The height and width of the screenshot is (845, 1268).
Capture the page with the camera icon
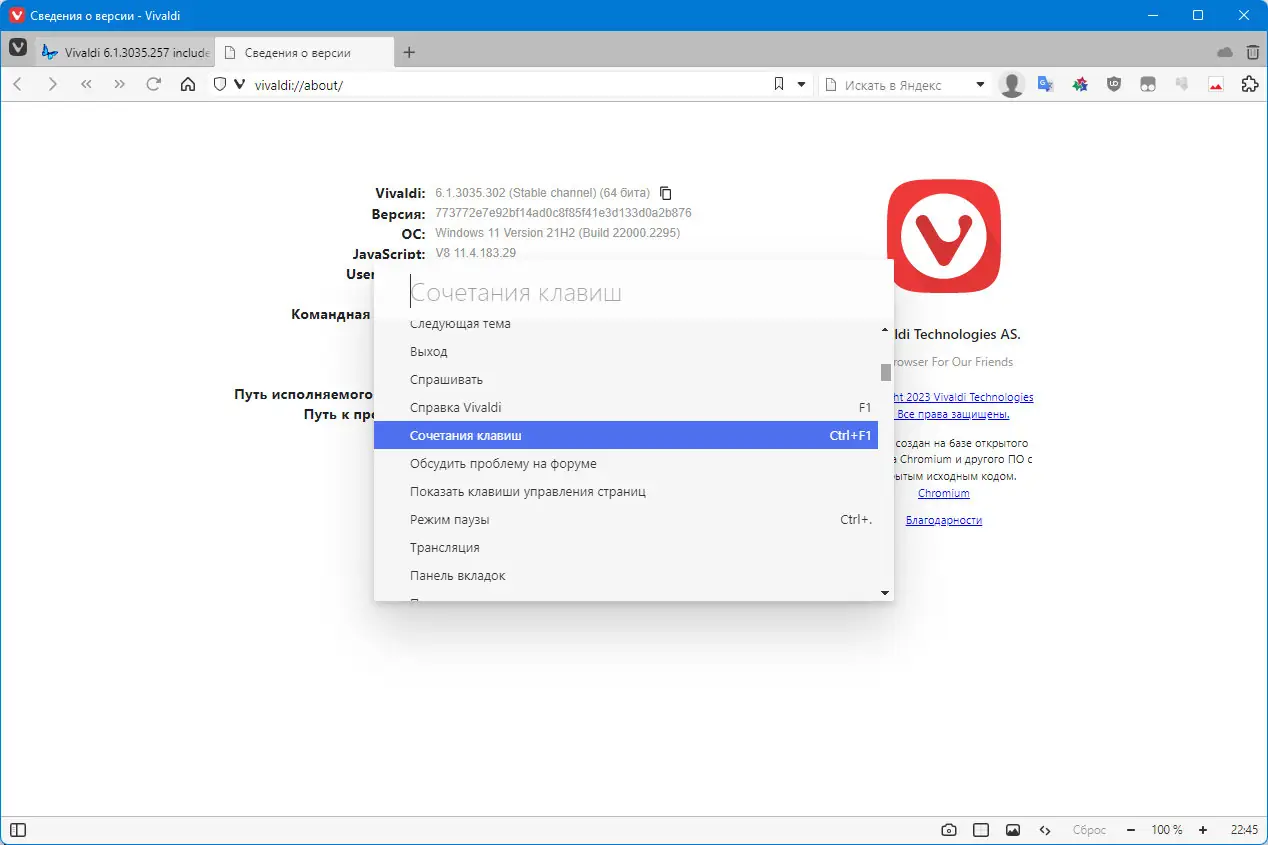point(949,830)
